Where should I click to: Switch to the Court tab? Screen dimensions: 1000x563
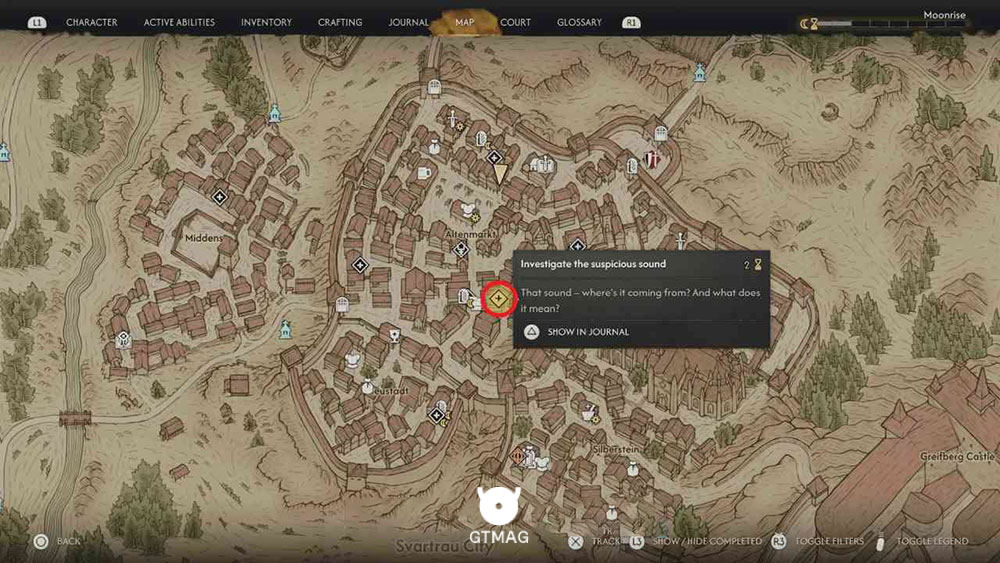pos(515,22)
